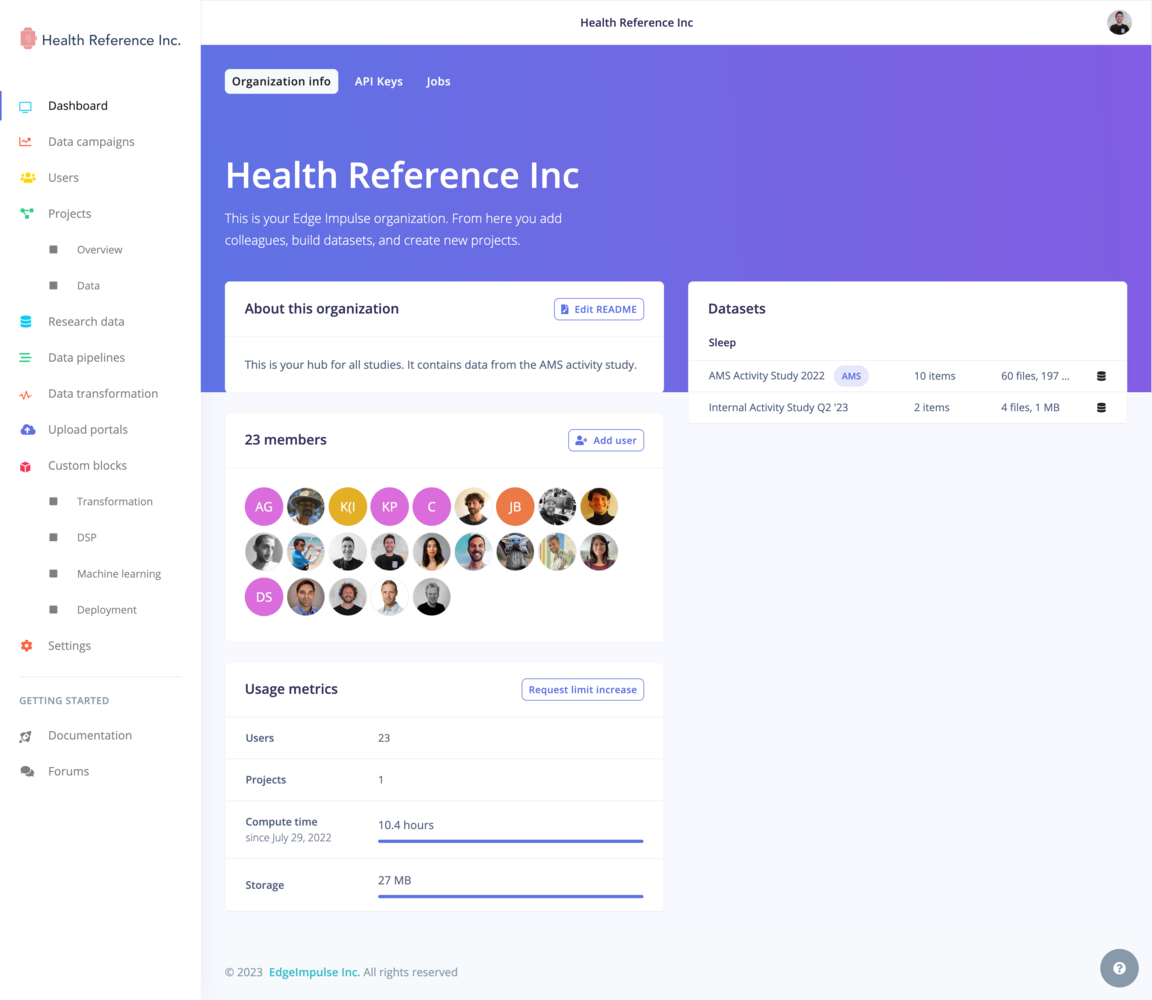Click the Documentation rocket icon

click(26, 736)
